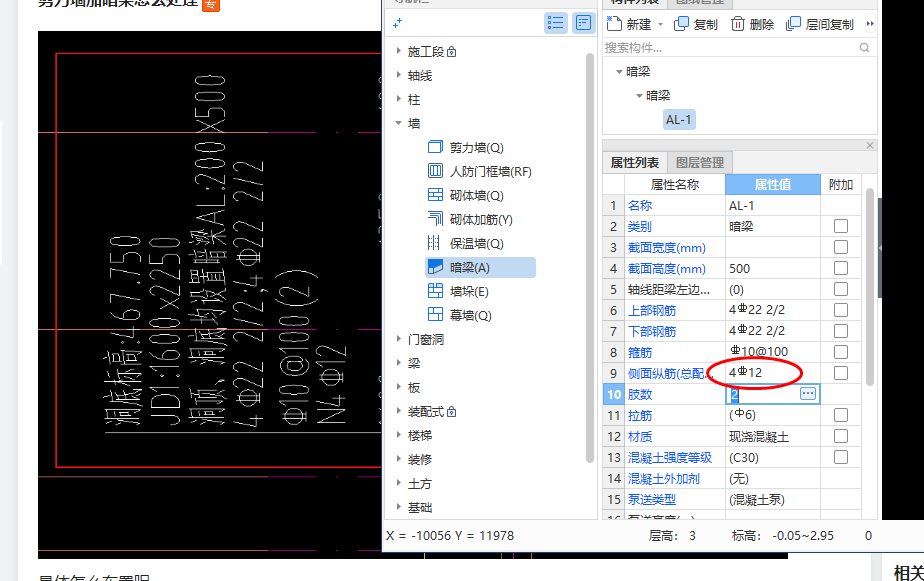
Task: Click the 层间复制 copy between floors icon
Action: tap(793, 24)
